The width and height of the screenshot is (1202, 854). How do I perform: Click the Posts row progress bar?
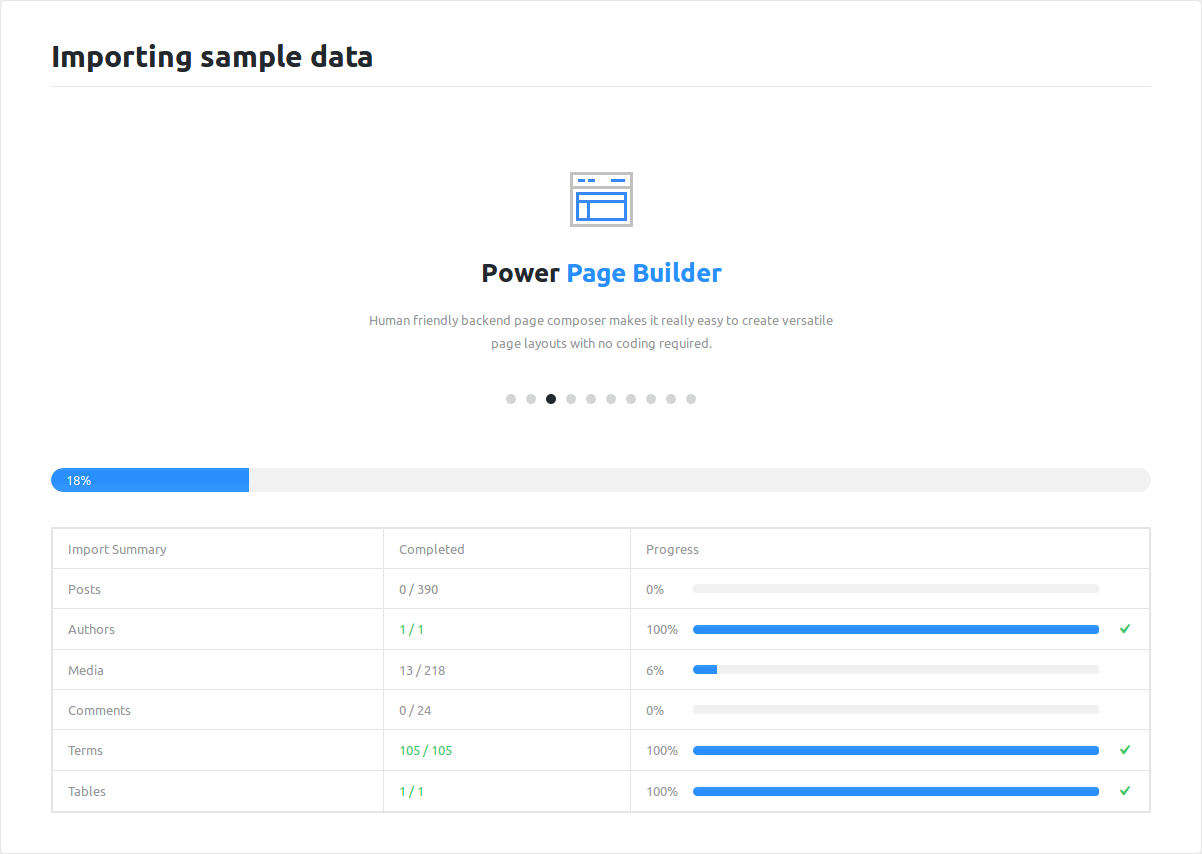point(896,589)
